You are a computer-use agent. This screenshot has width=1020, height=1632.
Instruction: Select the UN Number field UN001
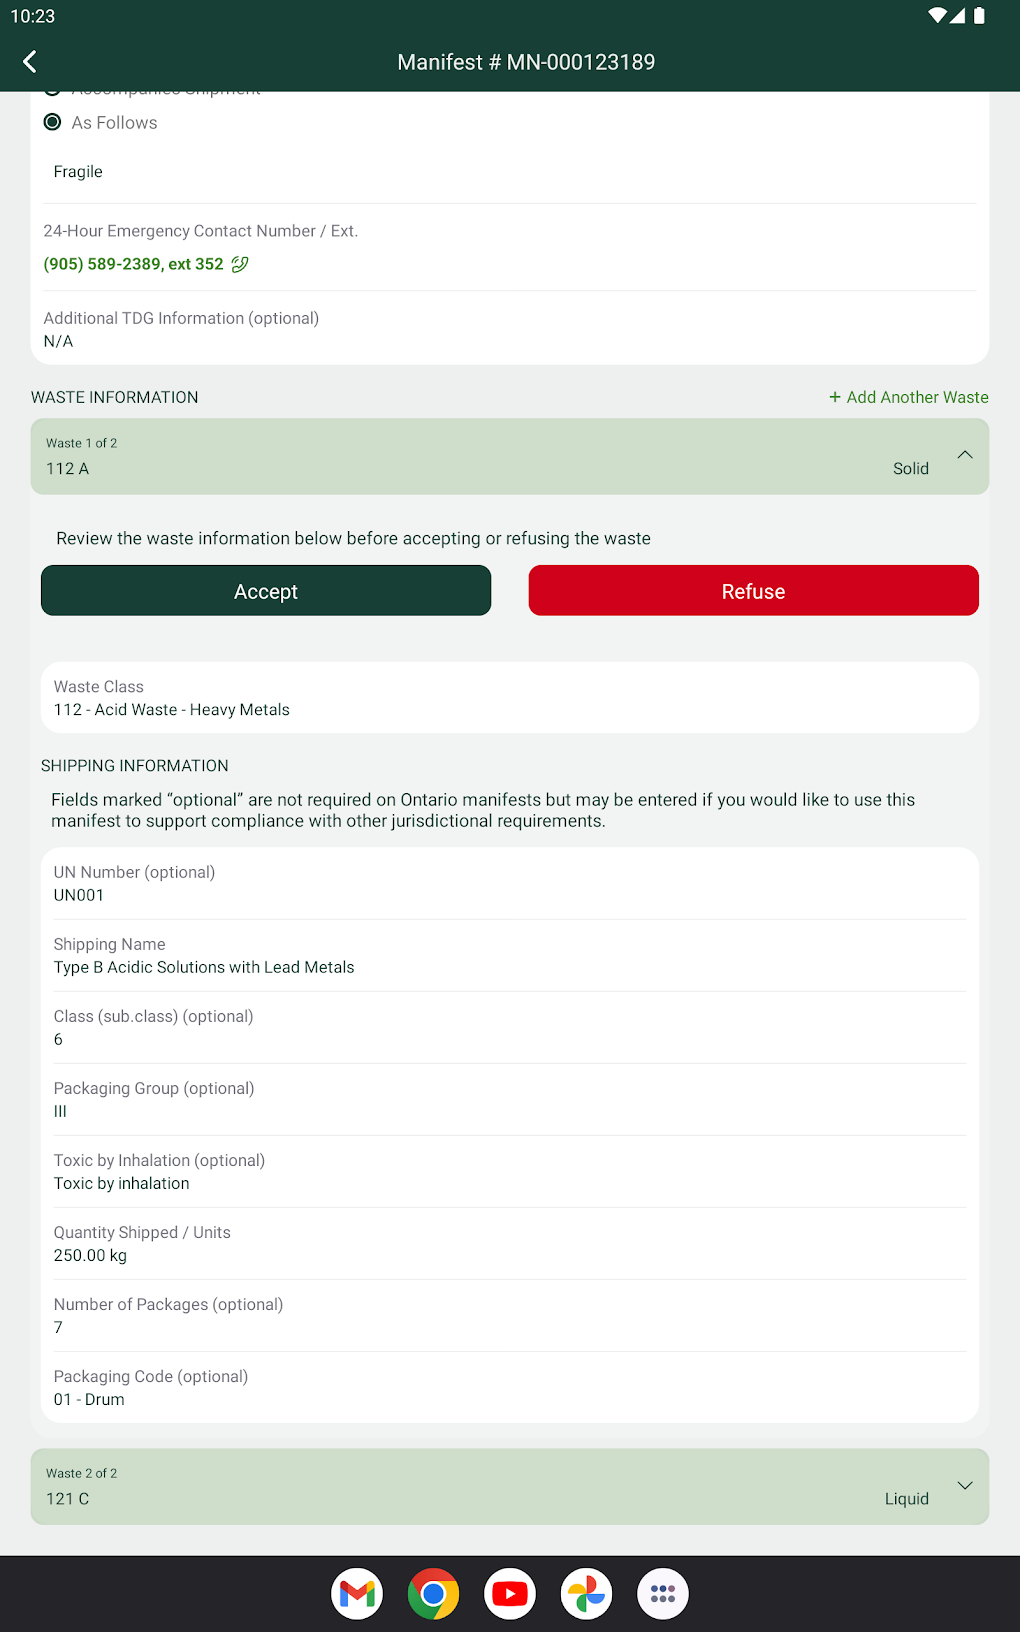509,884
